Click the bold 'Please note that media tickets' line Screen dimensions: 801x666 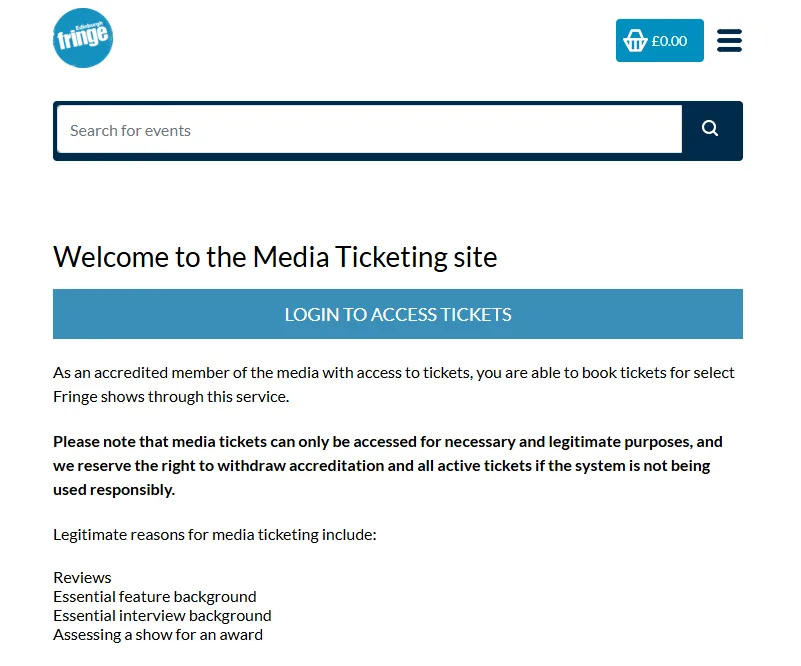tap(387, 442)
